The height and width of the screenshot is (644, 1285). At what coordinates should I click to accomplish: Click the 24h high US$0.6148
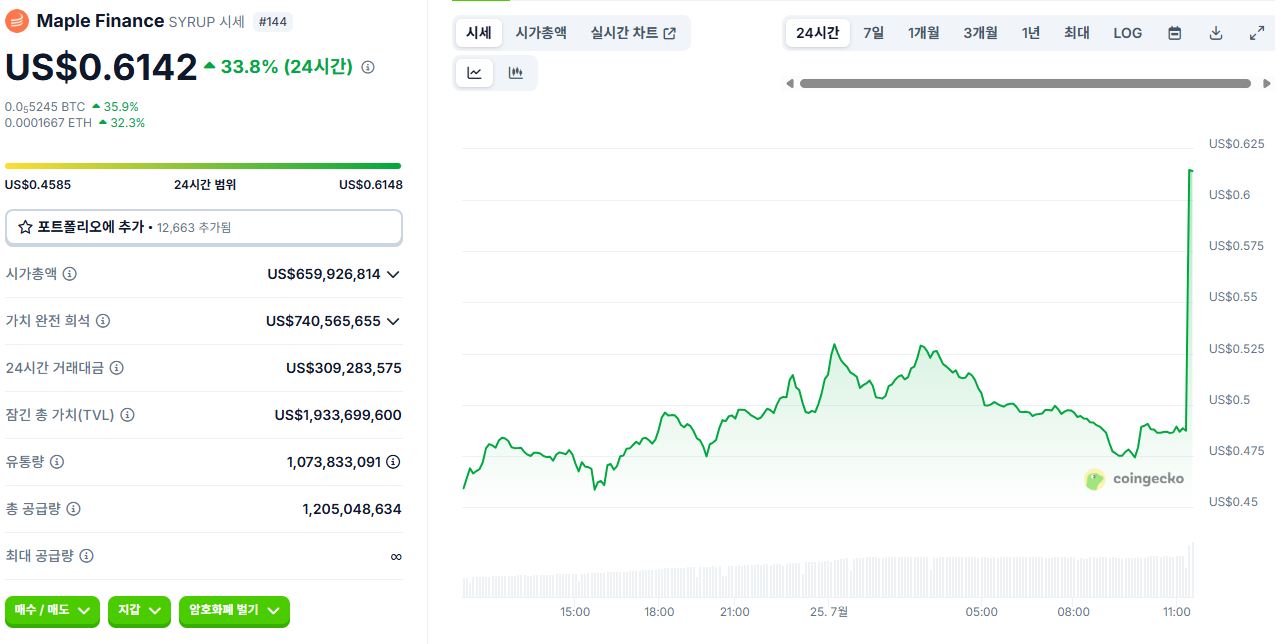point(371,185)
